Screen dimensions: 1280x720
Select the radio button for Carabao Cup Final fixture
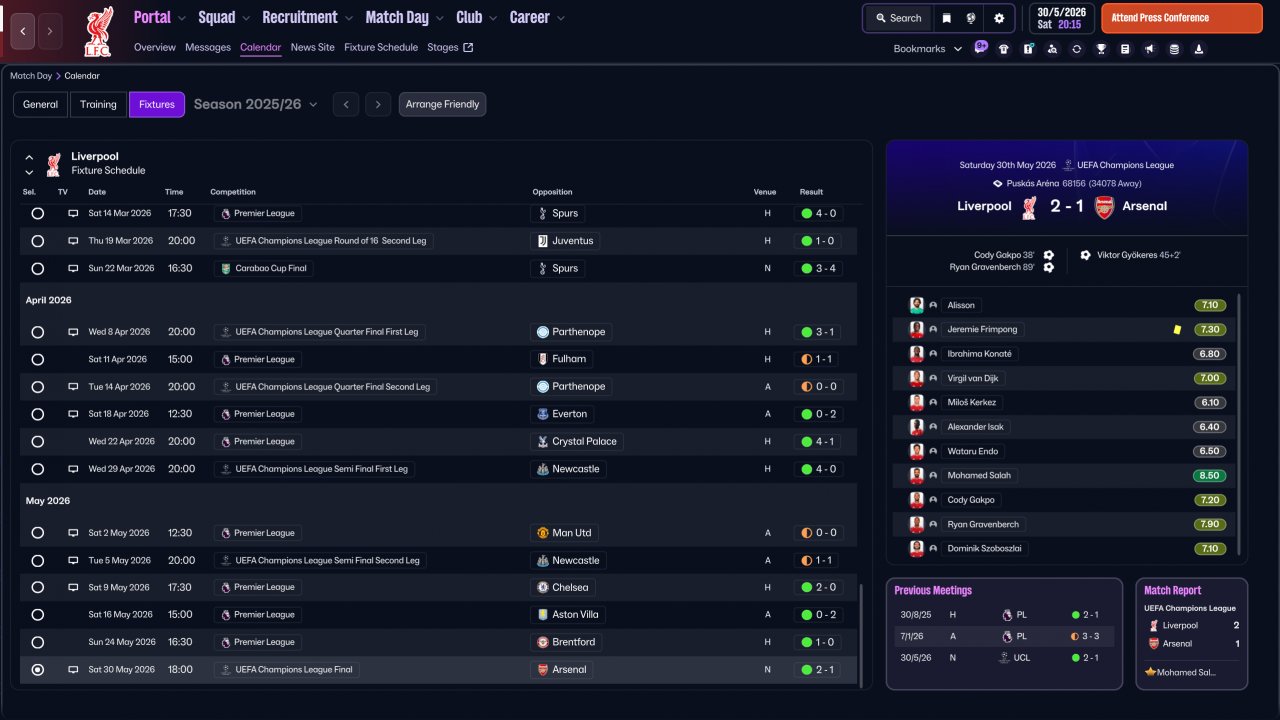pos(38,269)
